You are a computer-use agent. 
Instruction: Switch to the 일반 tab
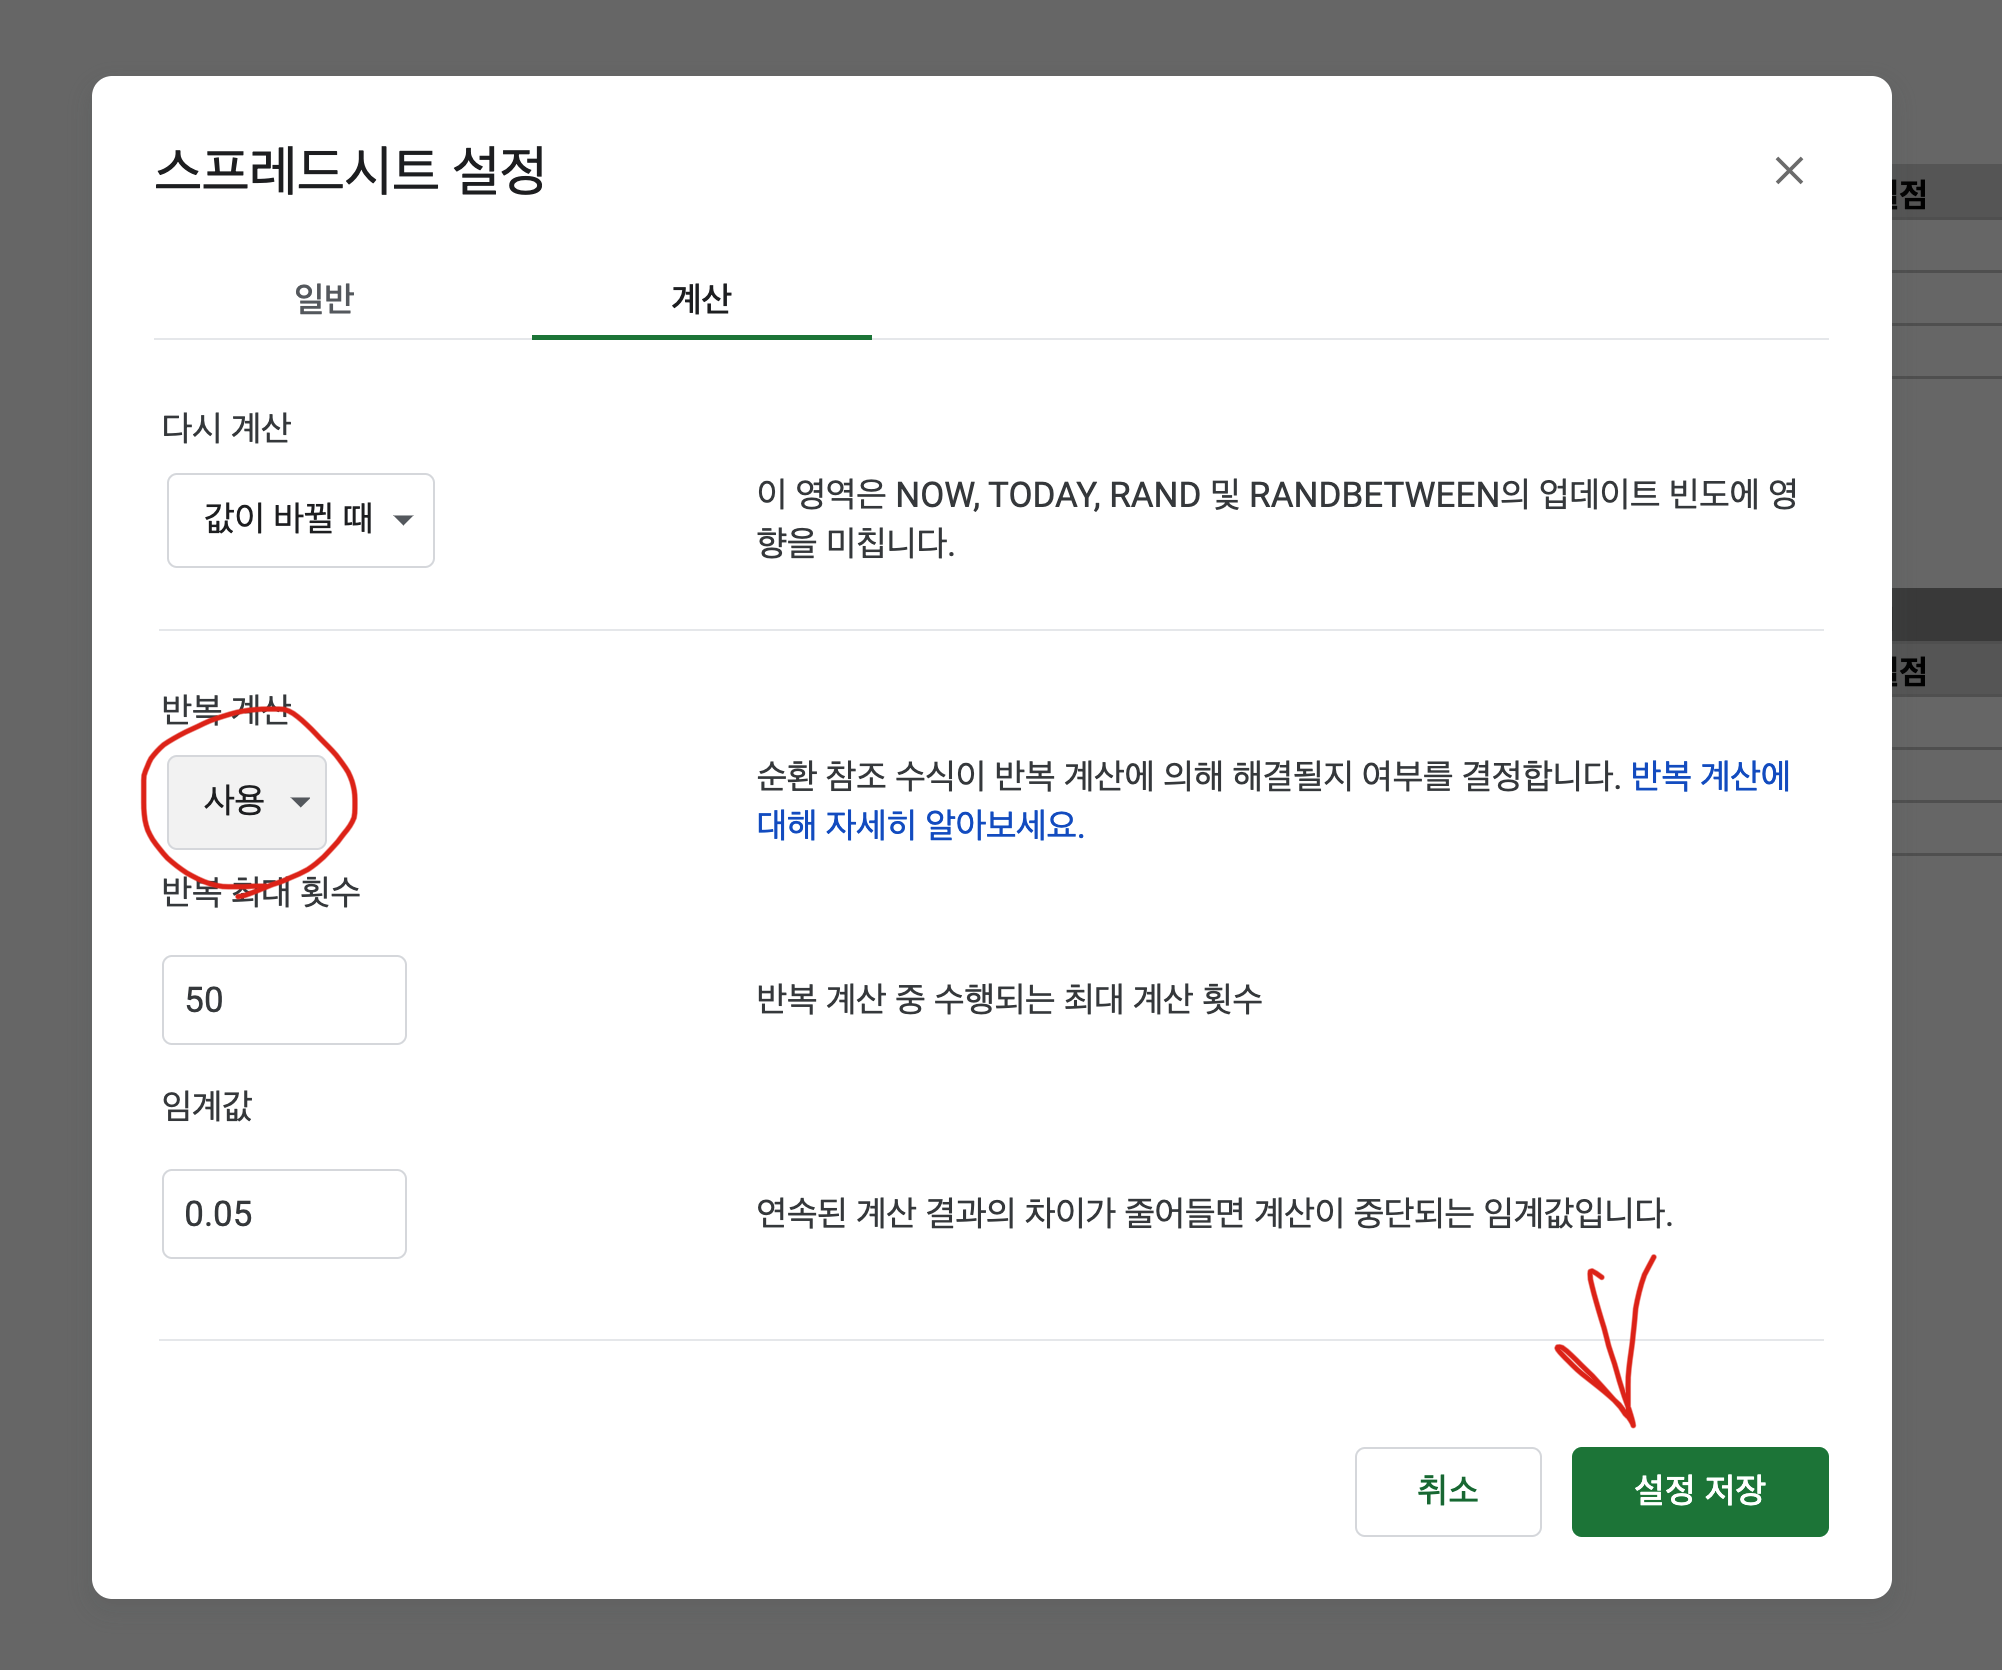(324, 299)
